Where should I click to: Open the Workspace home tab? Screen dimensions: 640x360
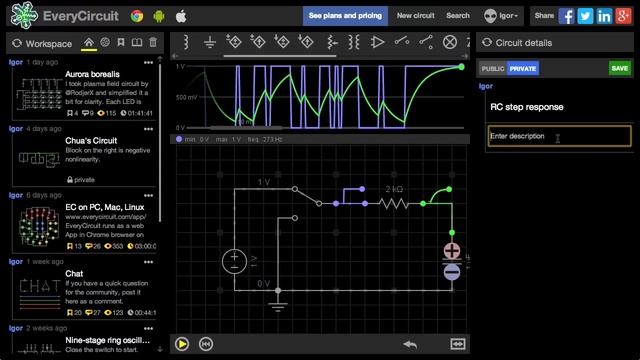point(89,42)
